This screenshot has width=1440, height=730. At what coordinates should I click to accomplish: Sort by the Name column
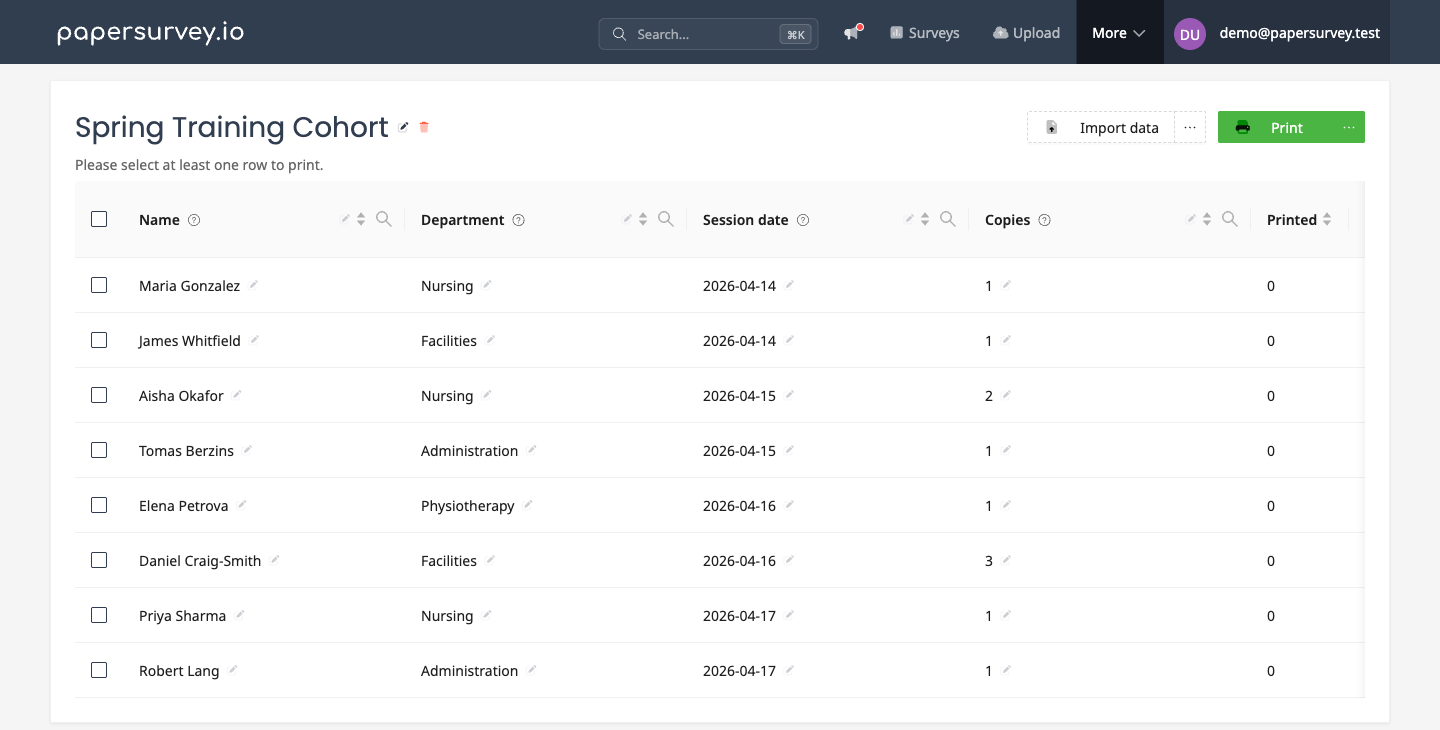361,219
